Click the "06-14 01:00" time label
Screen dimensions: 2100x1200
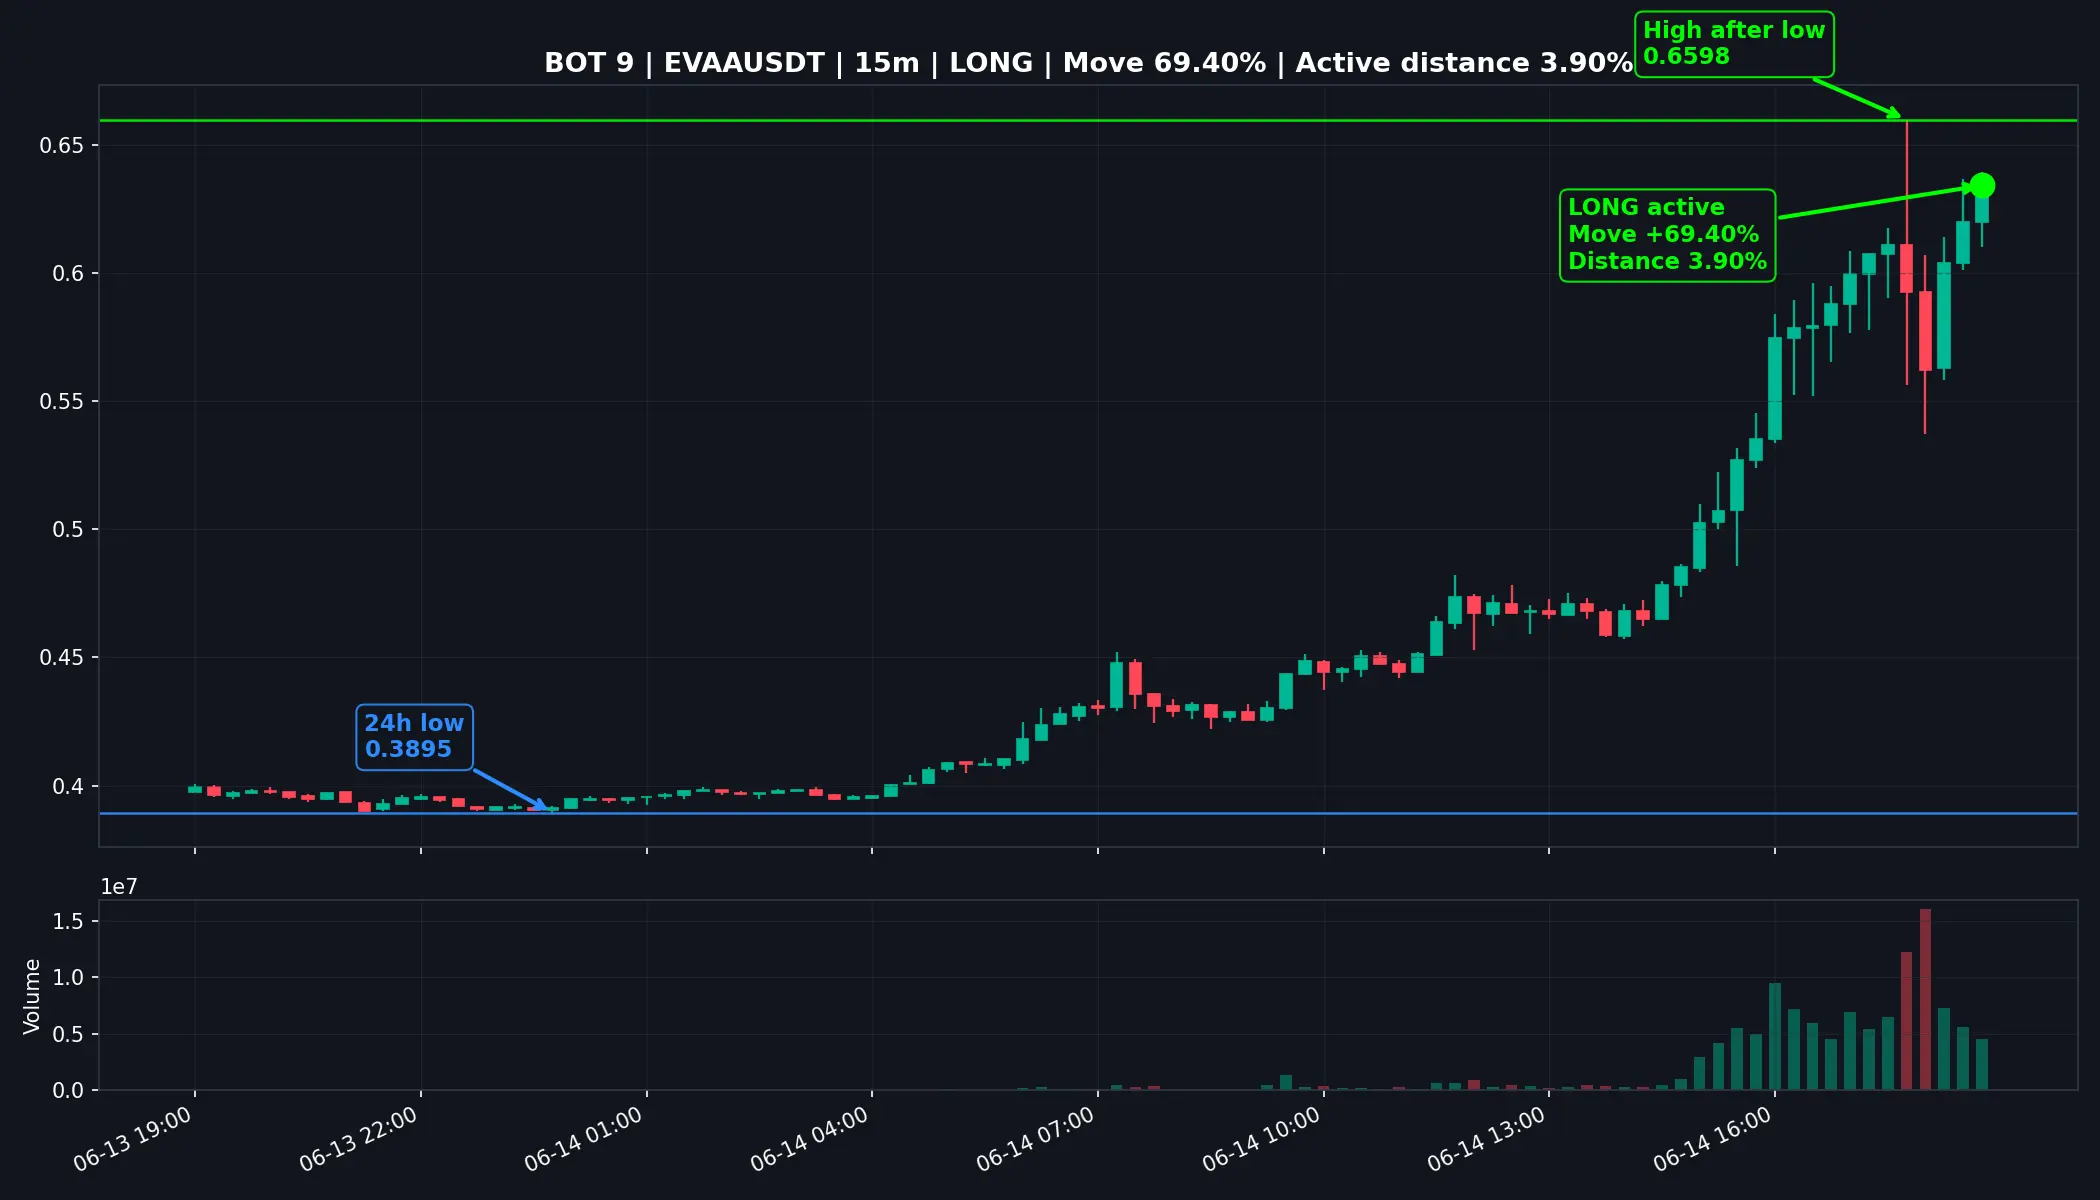tap(584, 1139)
